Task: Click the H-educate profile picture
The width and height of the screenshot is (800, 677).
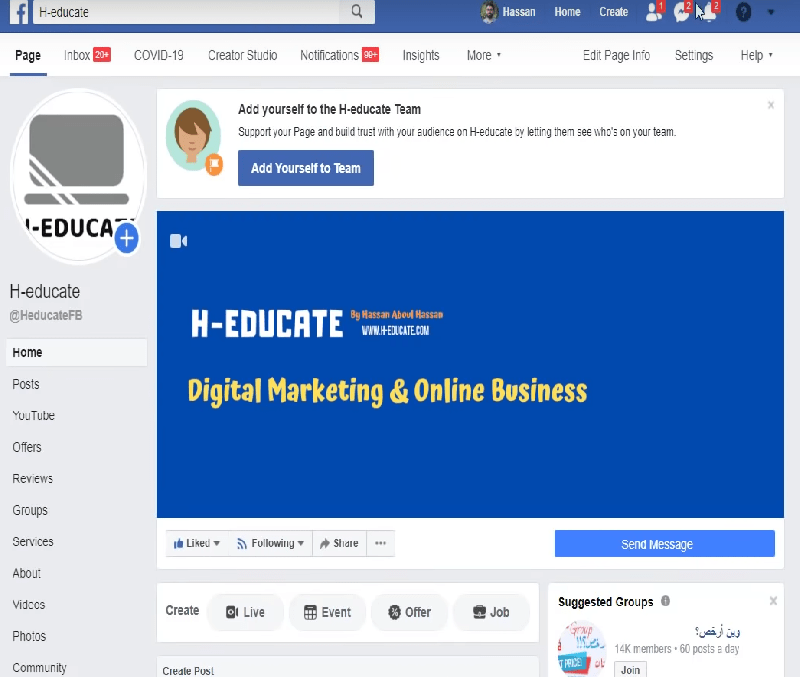Action: pyautogui.click(x=78, y=176)
